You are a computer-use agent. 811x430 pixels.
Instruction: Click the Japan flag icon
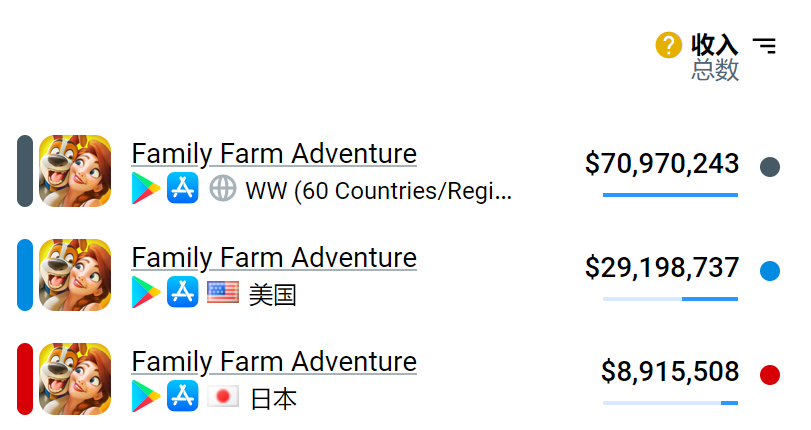[223, 397]
